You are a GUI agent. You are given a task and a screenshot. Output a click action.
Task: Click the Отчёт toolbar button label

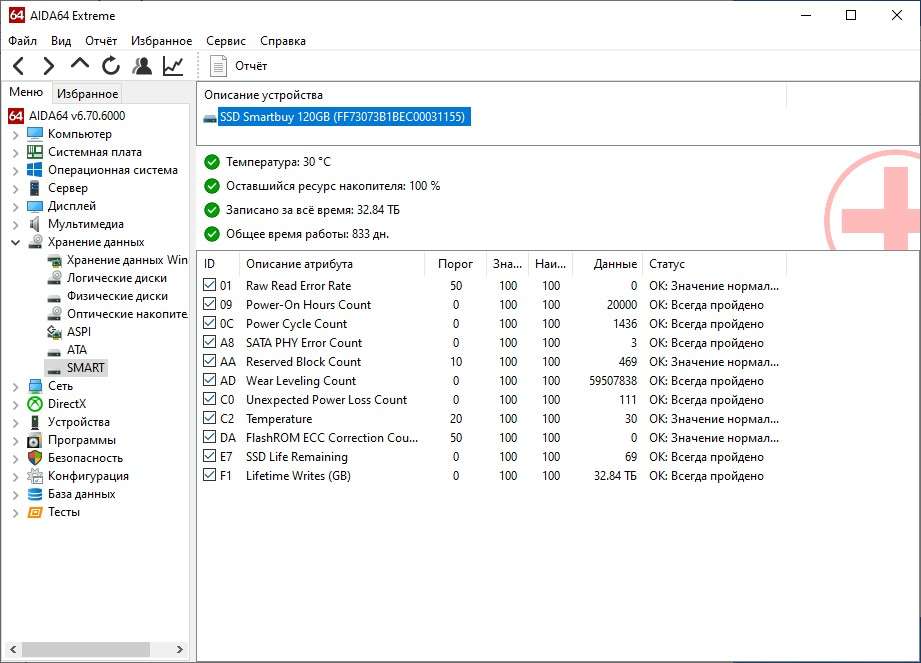(x=251, y=66)
